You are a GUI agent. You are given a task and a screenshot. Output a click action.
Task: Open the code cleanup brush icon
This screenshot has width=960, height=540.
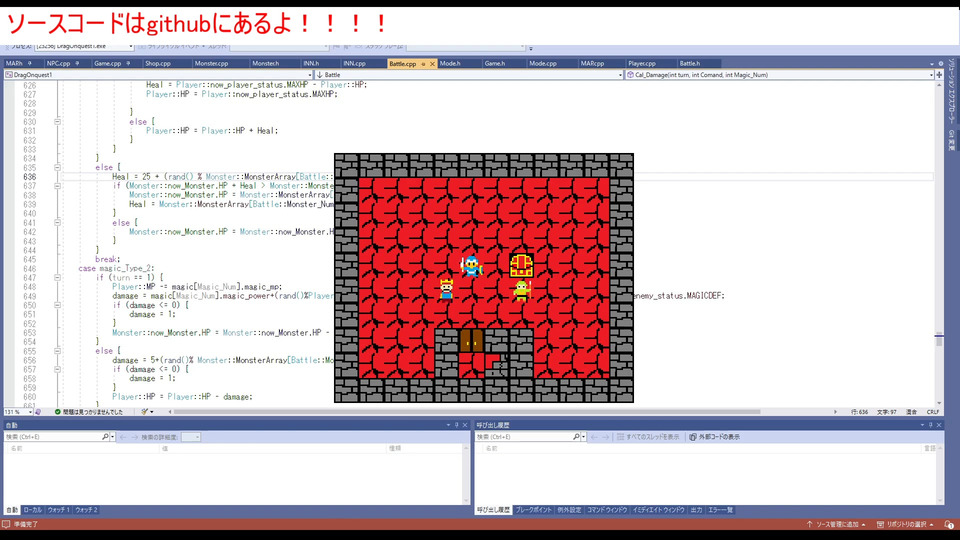pos(144,412)
